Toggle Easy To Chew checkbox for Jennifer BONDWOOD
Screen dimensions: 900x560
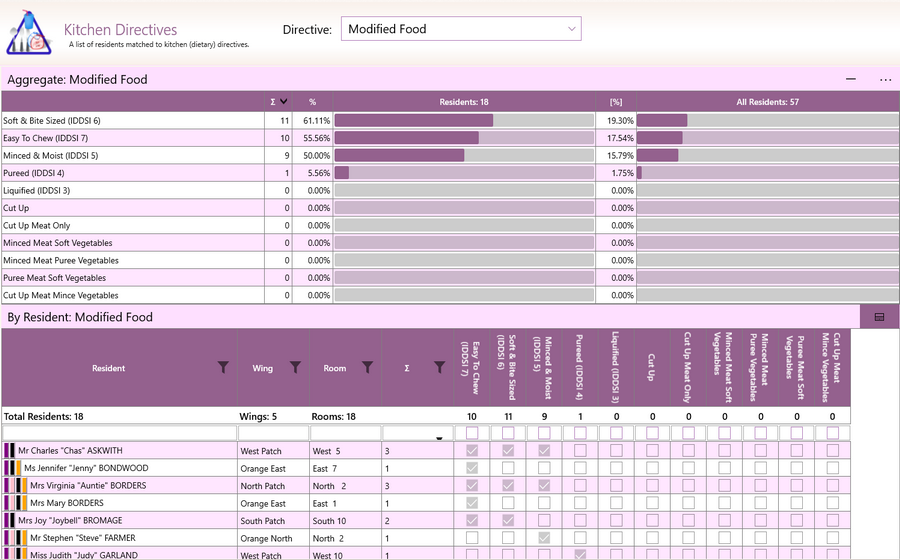pyautogui.click(x=472, y=468)
